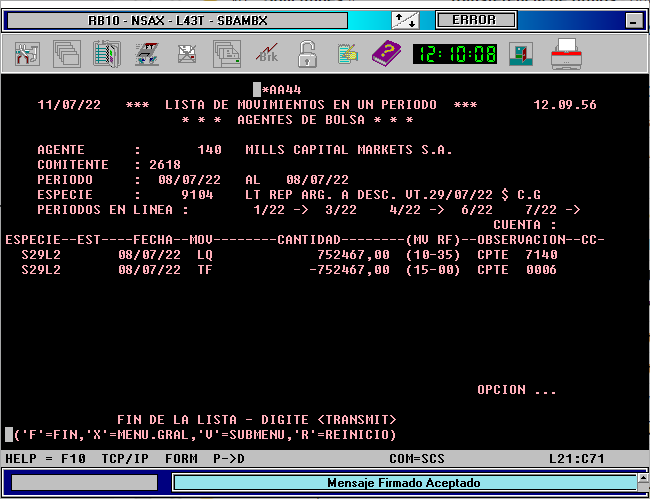This screenshot has height=499, width=650.
Task: Click the 'CPTE 7140' observation
Action: click(517, 254)
